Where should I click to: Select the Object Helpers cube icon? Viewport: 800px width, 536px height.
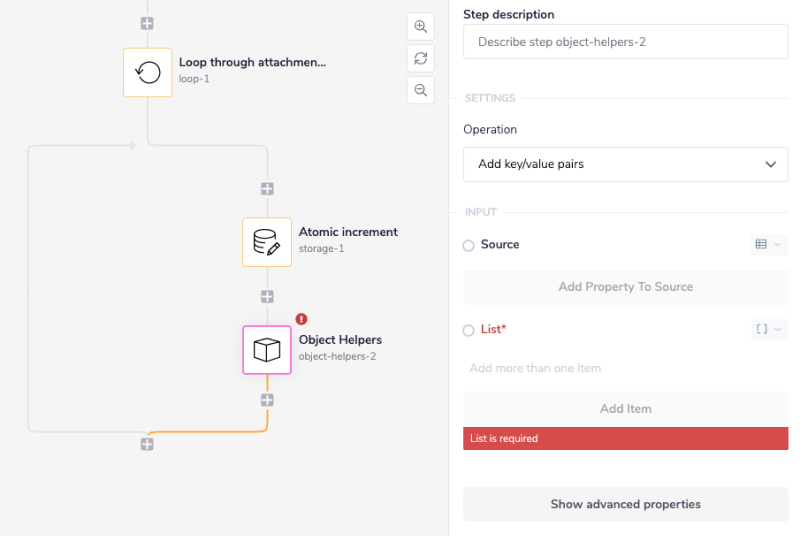(267, 350)
